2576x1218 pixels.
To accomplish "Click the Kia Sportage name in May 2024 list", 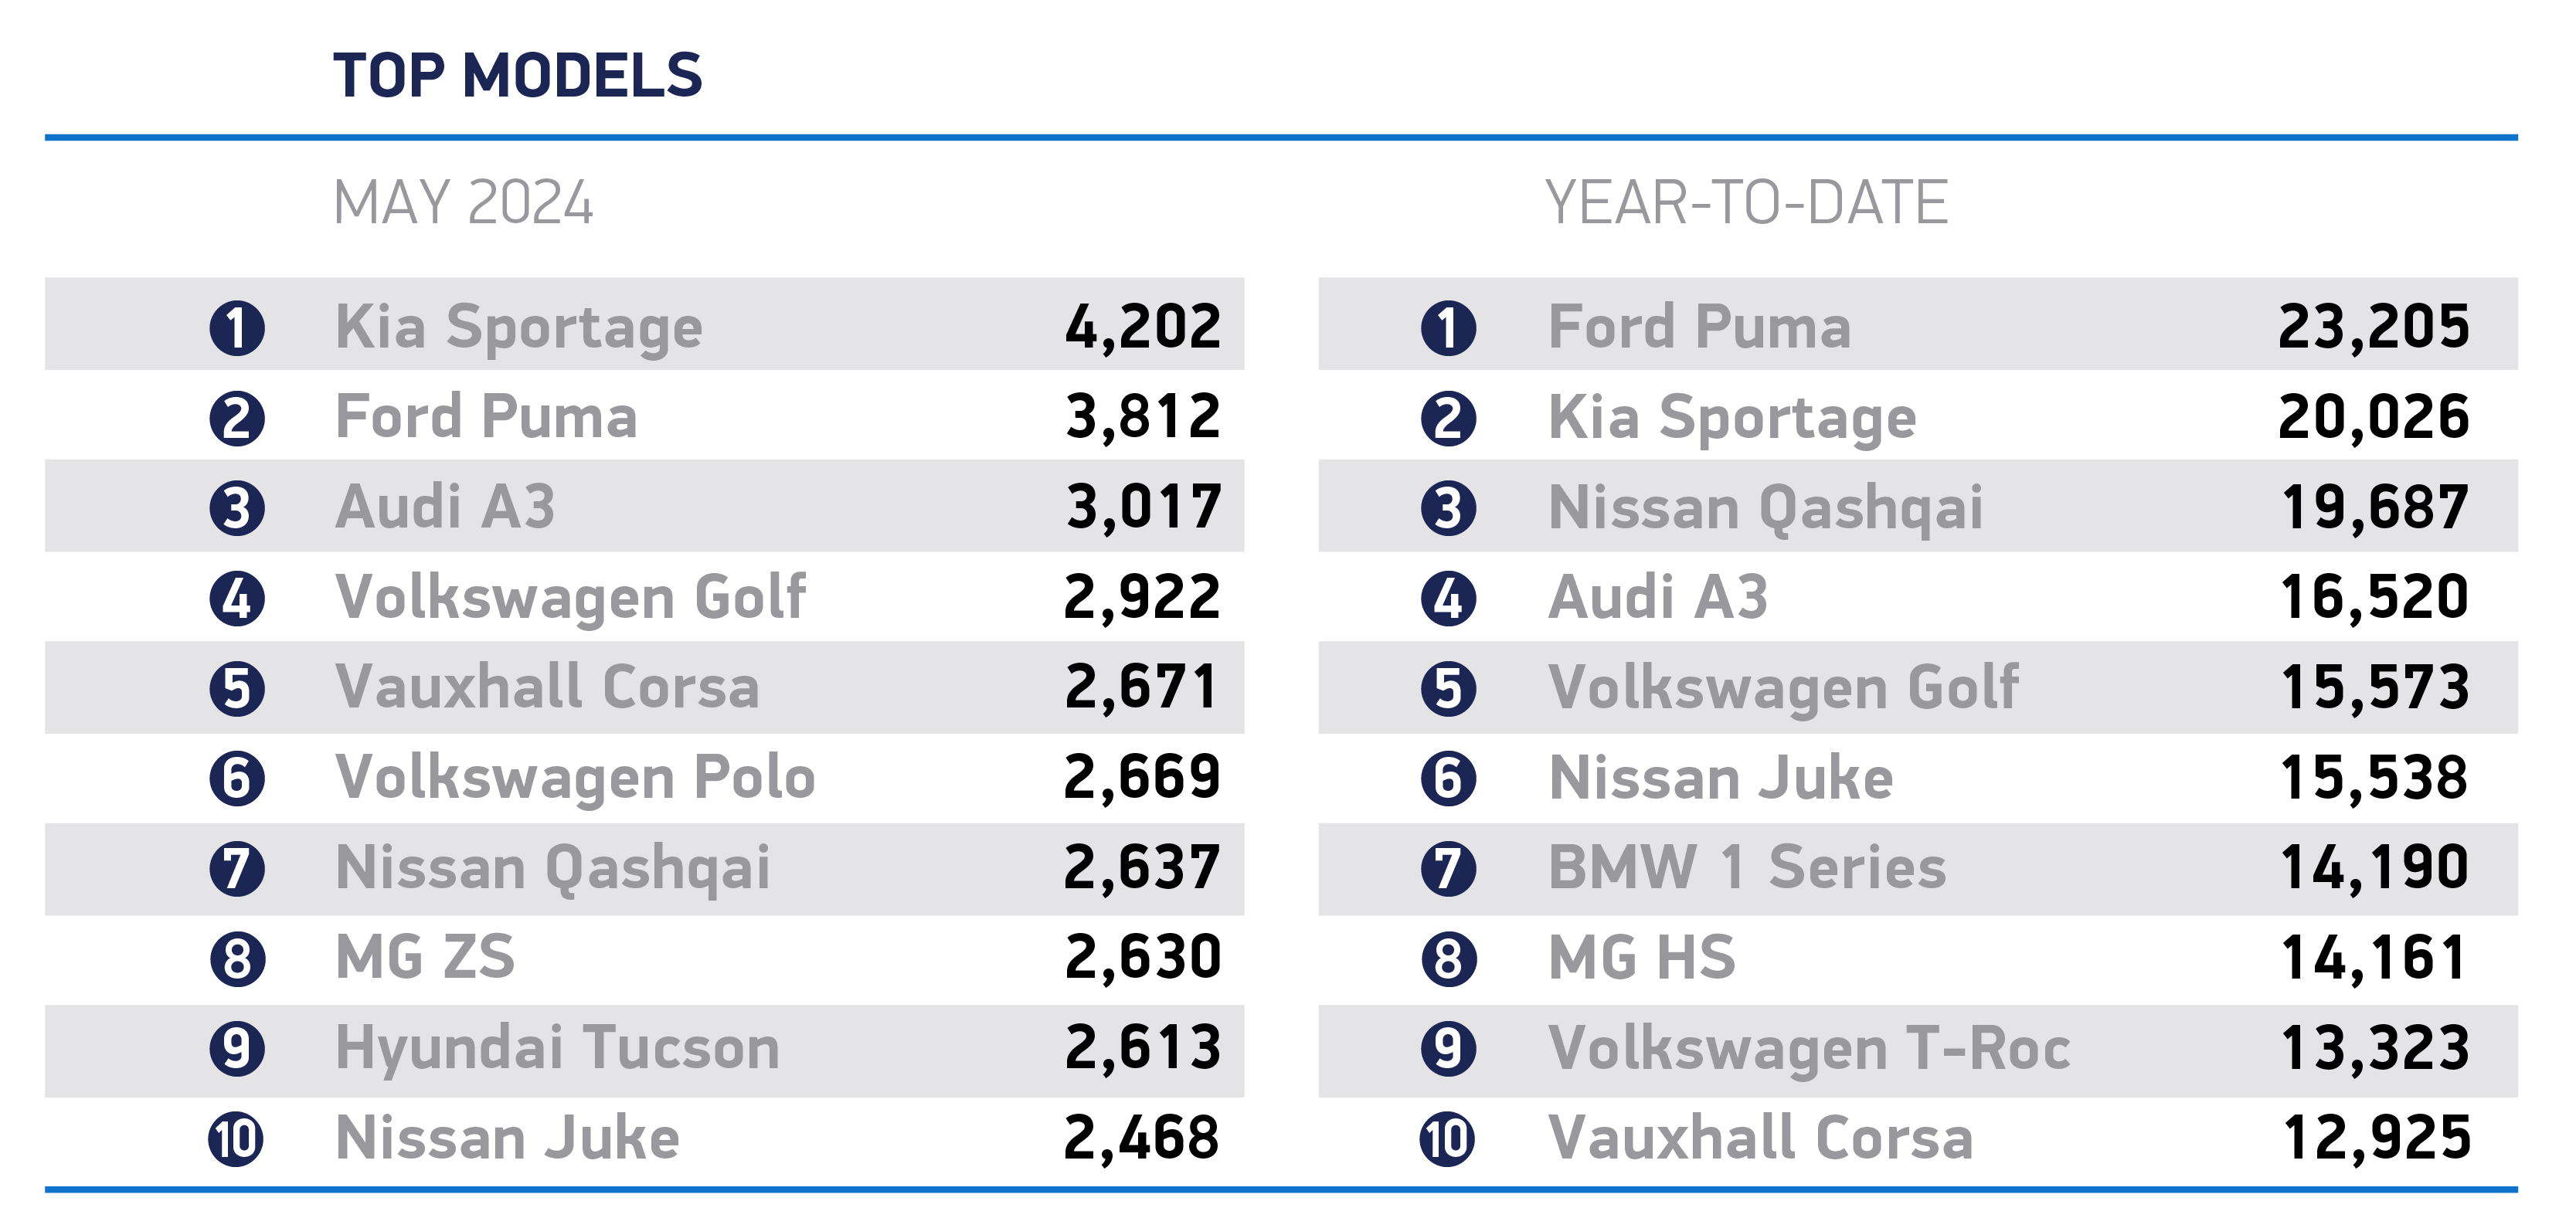I will pyautogui.click(x=519, y=329).
